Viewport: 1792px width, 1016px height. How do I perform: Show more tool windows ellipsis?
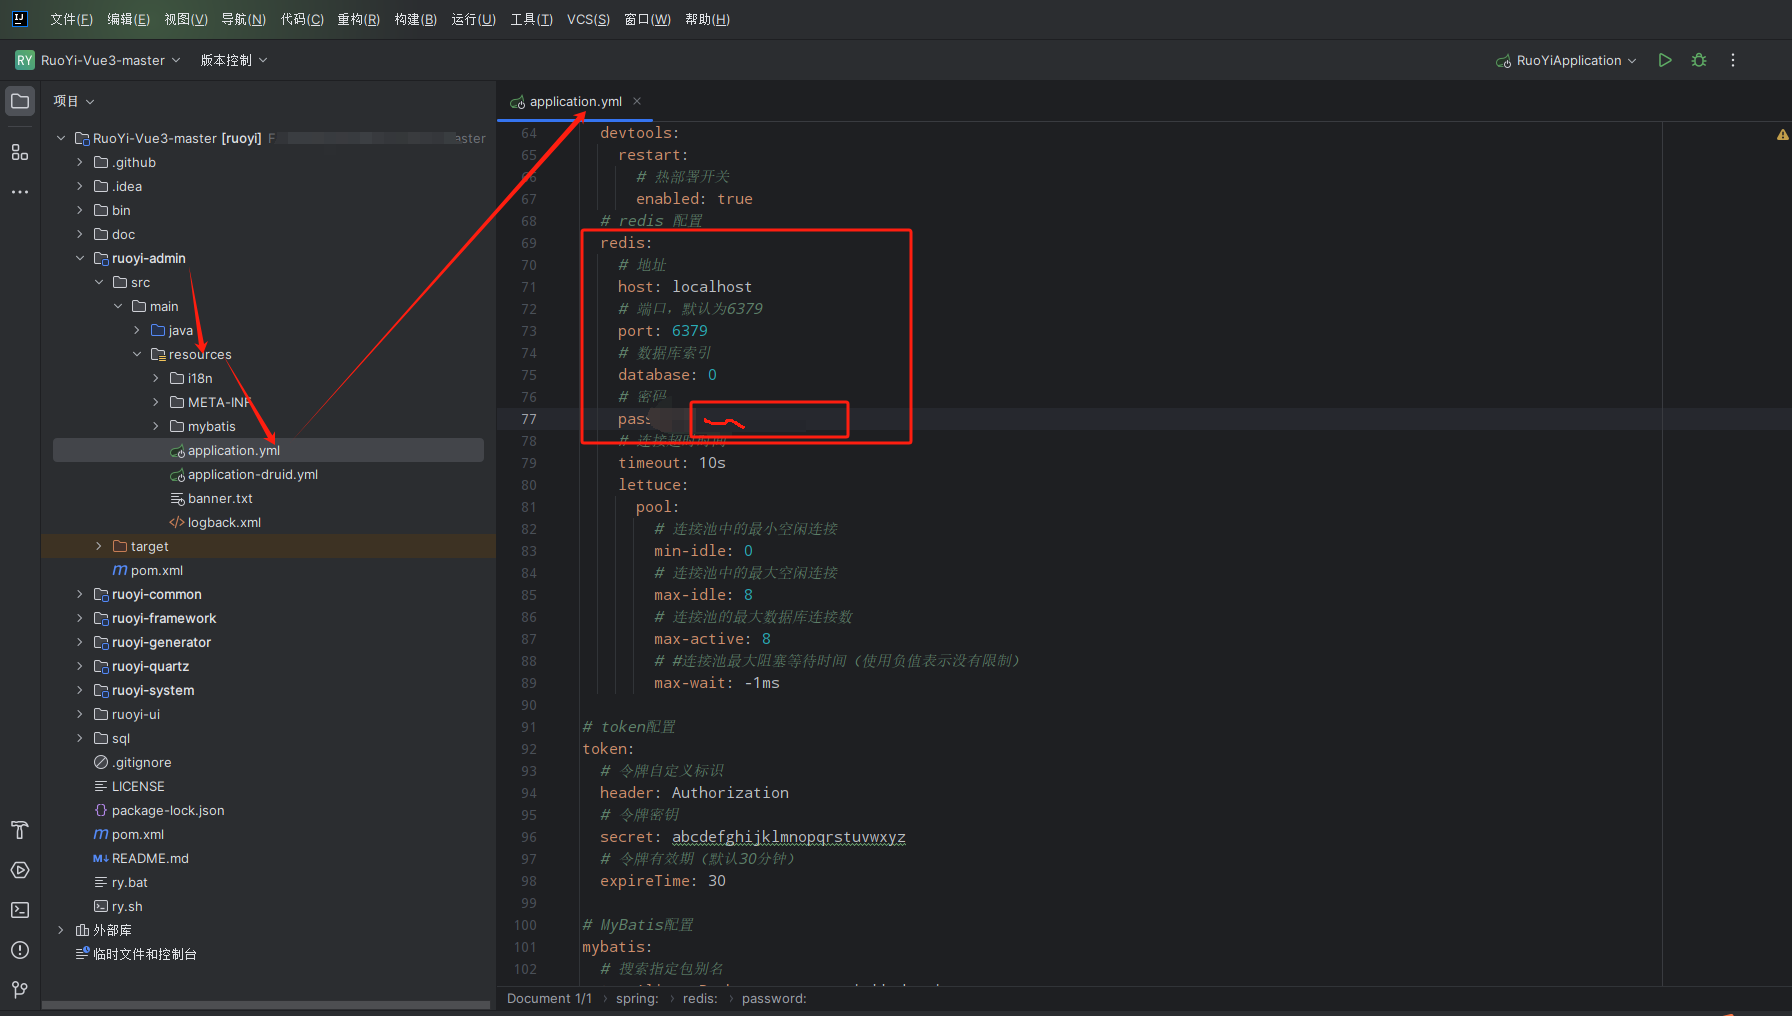pyautogui.click(x=20, y=191)
